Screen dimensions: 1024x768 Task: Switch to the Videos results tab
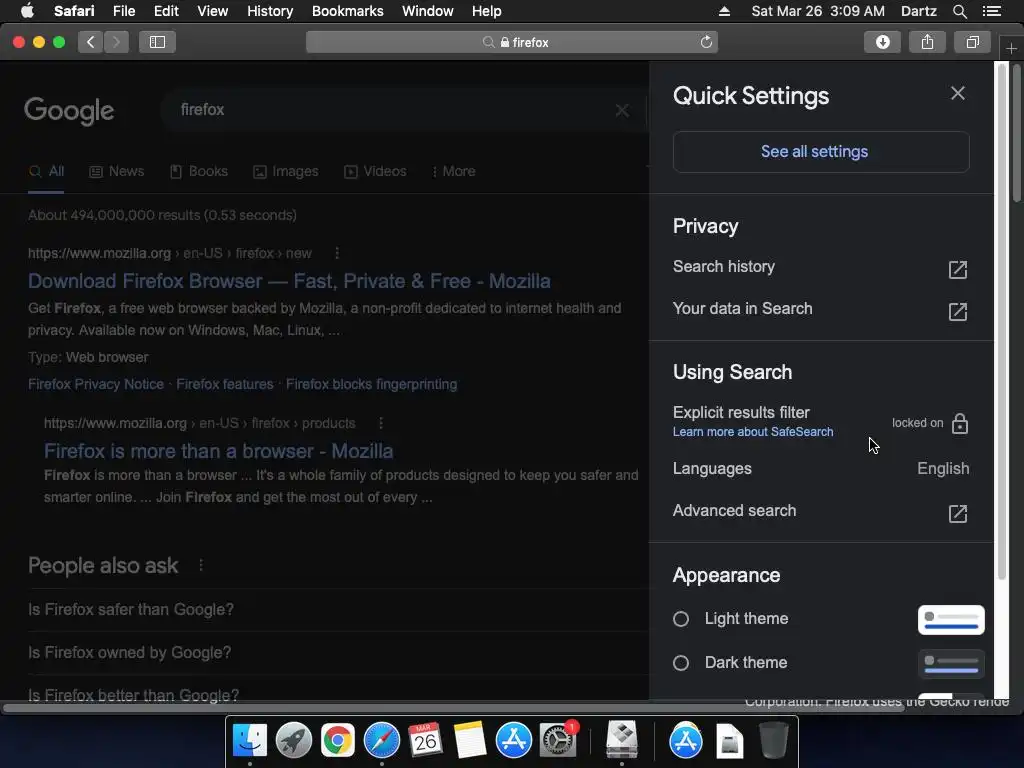(375, 172)
